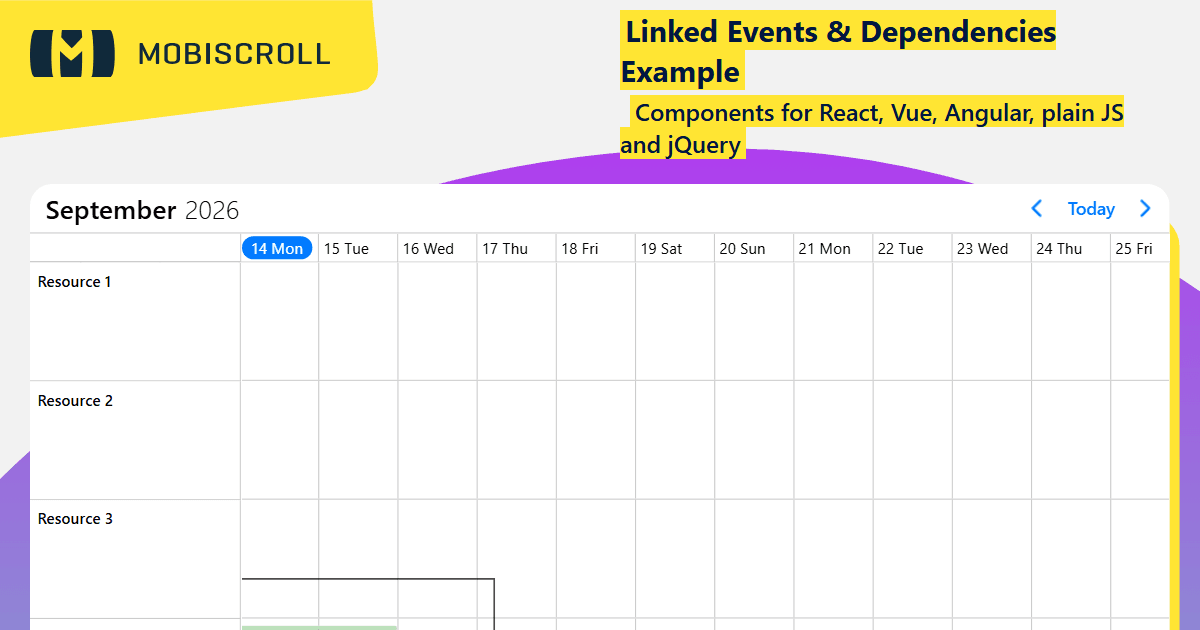Select the 24 Thu day header

pyautogui.click(x=1059, y=249)
